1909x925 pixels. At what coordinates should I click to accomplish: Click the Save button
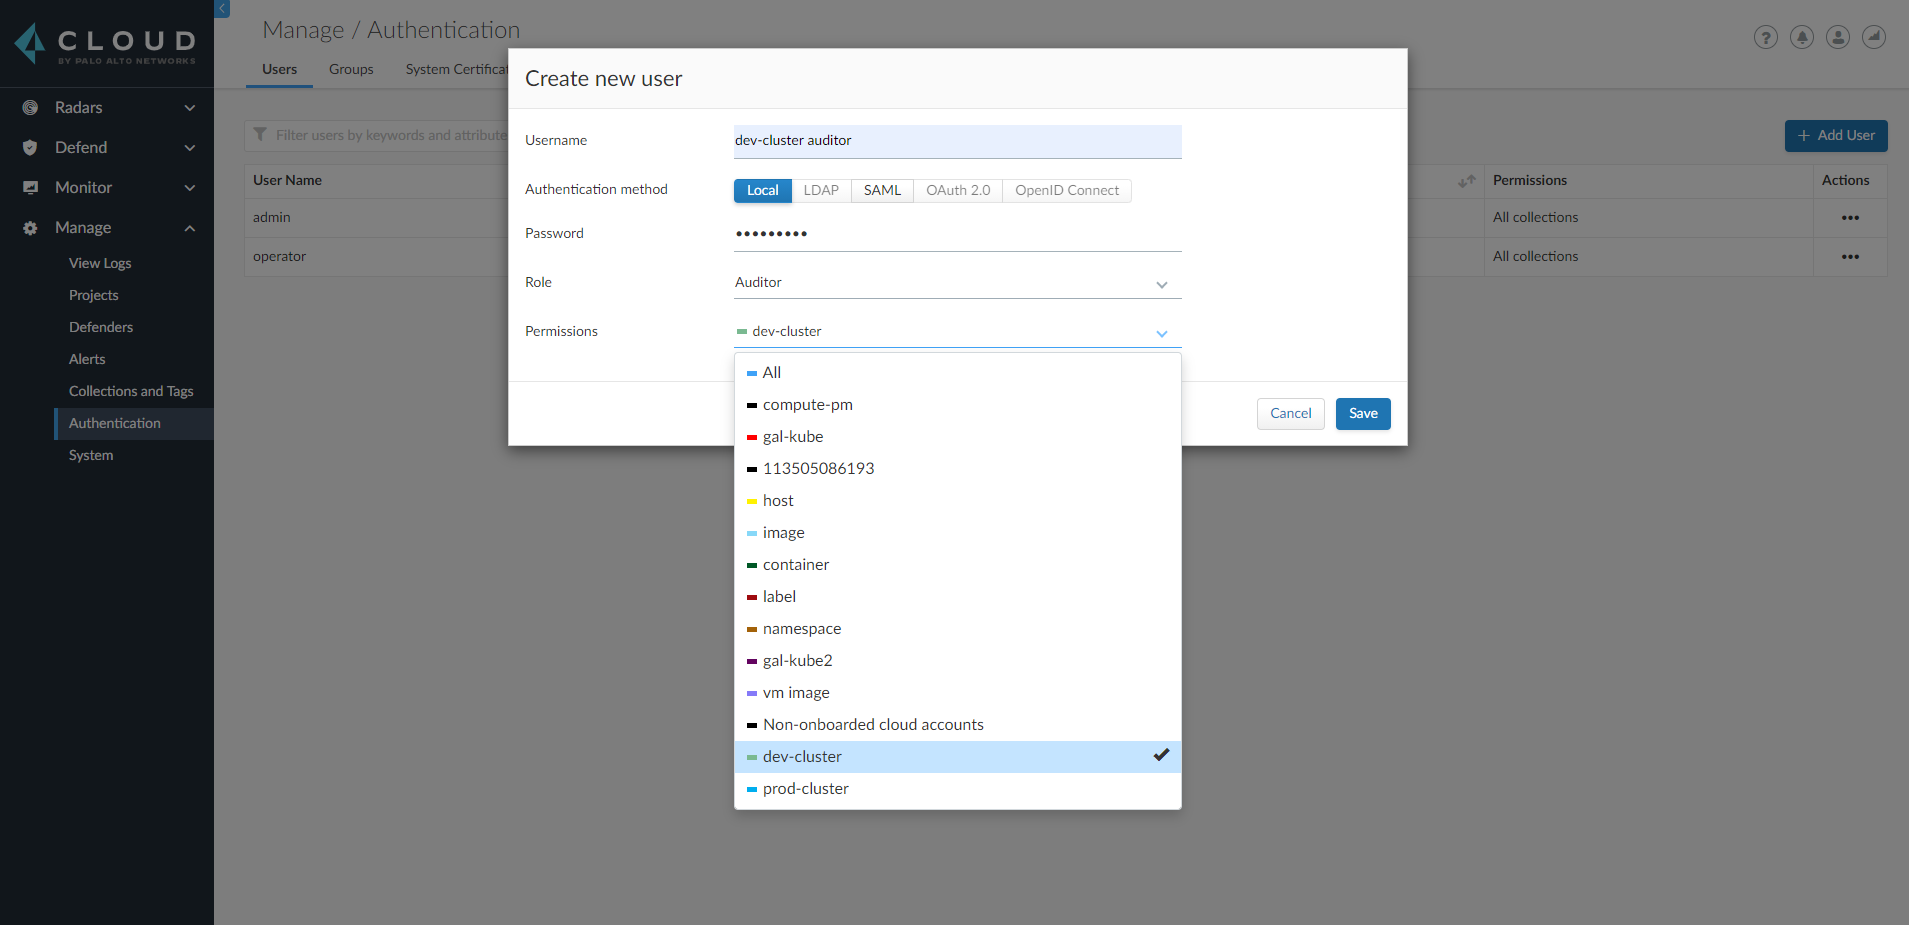(x=1363, y=414)
